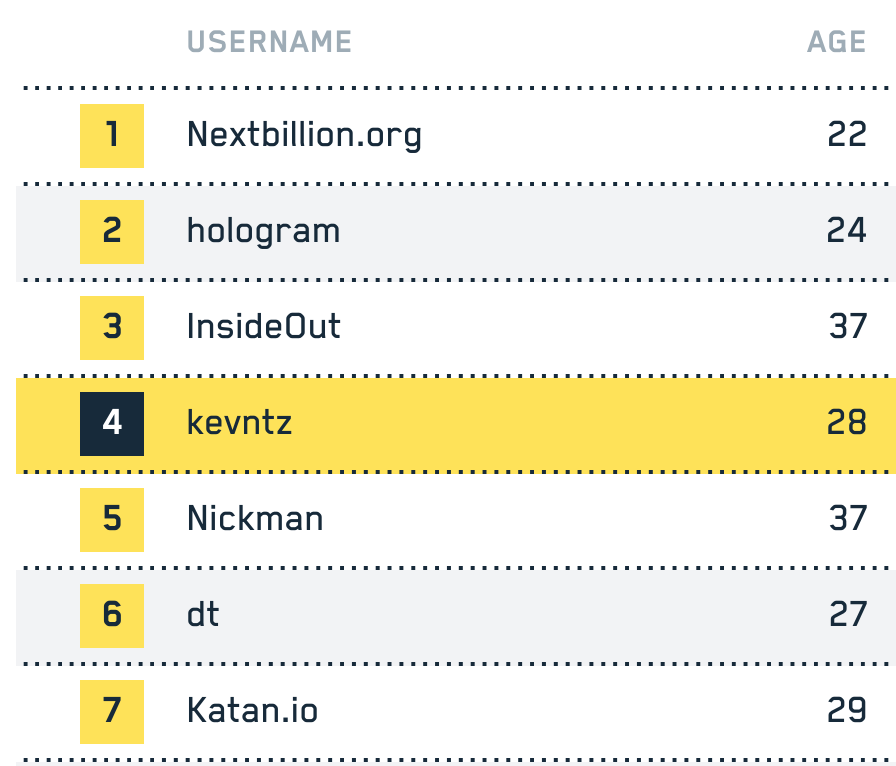Open the Nickman username
Viewport: 896px width, 766px height.
[x=255, y=519]
